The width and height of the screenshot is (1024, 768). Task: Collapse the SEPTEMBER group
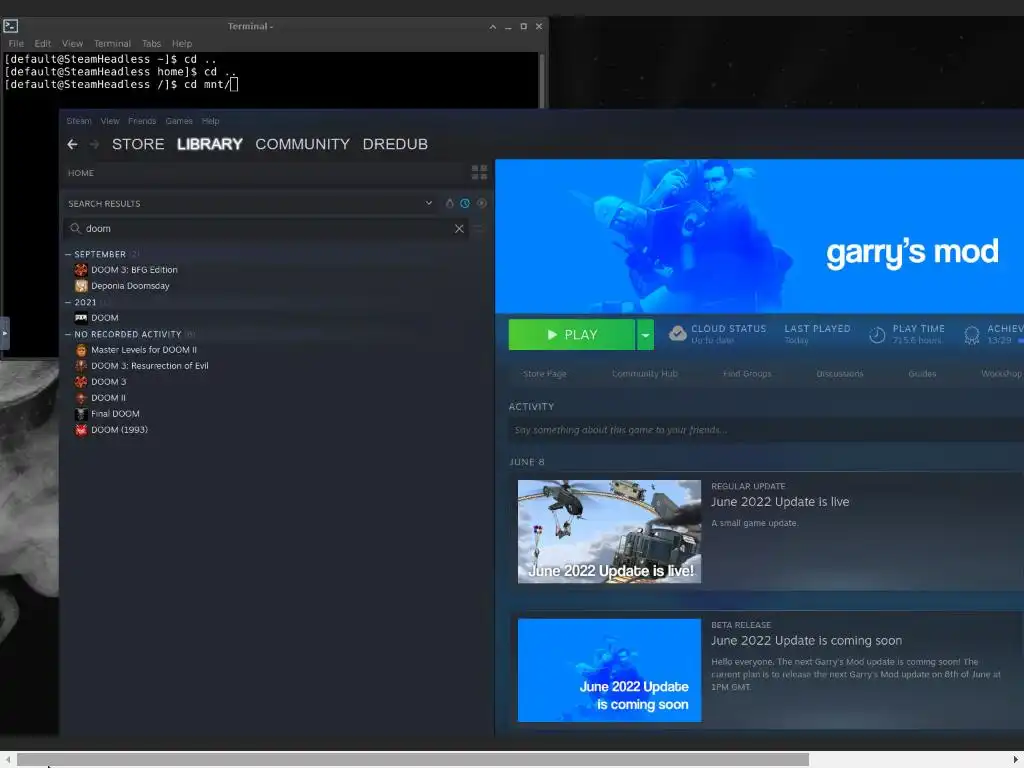[68, 254]
